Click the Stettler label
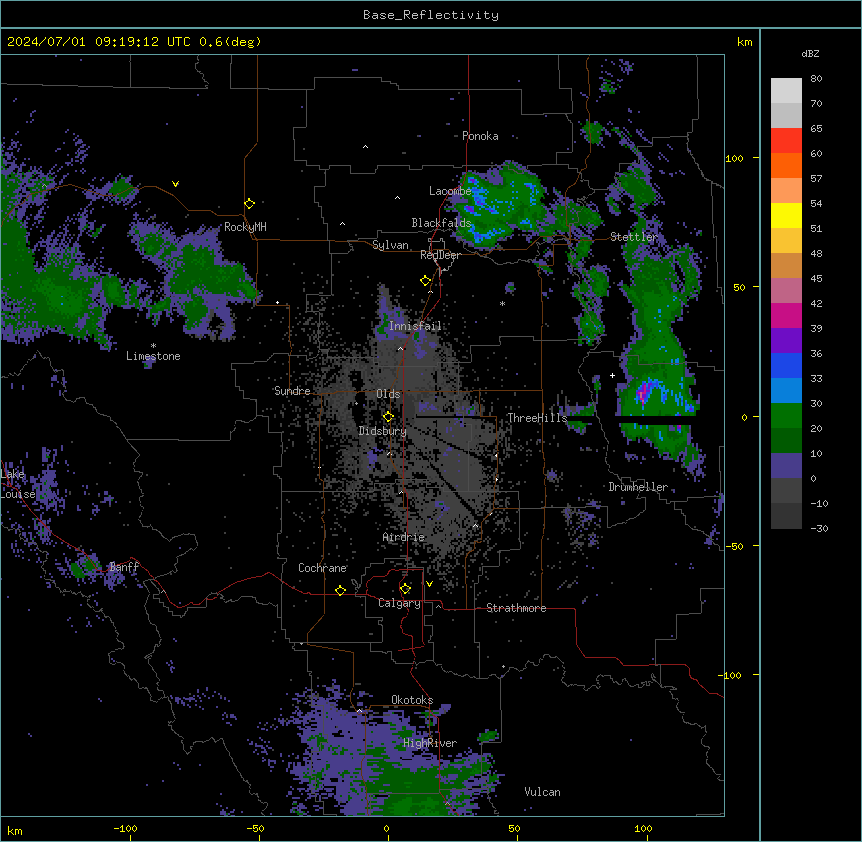The image size is (862, 842). click(634, 237)
